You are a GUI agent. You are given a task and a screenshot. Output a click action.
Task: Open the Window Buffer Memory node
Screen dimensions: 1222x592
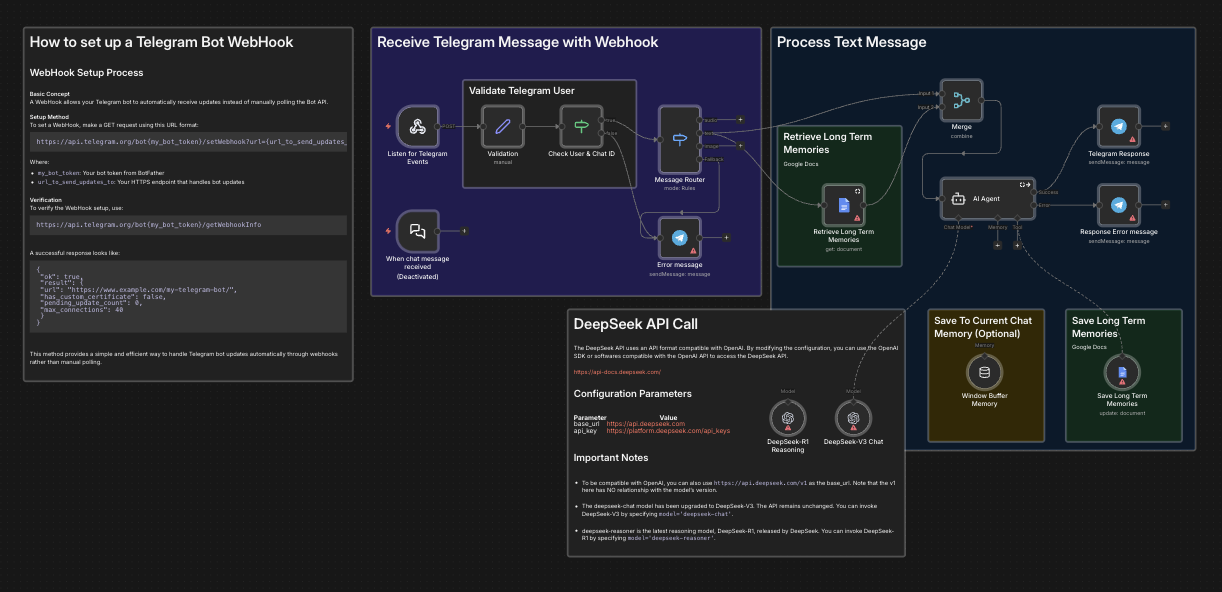tap(984, 372)
